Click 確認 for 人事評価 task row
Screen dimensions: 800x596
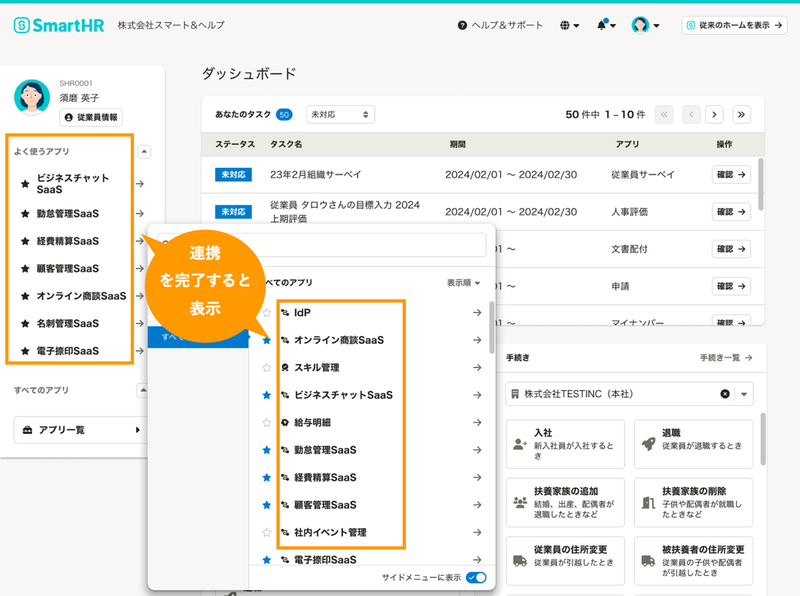tap(731, 212)
